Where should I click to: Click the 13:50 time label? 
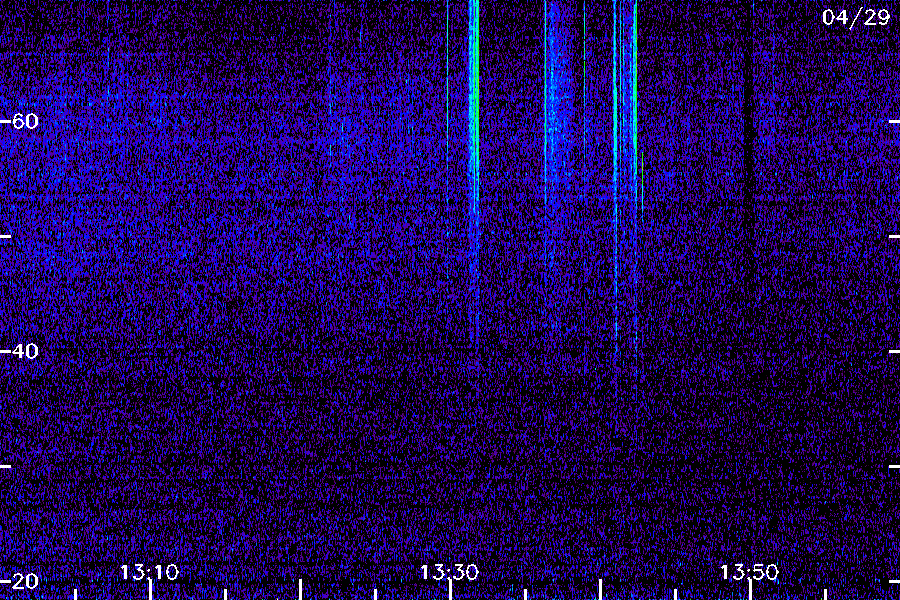coord(749,572)
